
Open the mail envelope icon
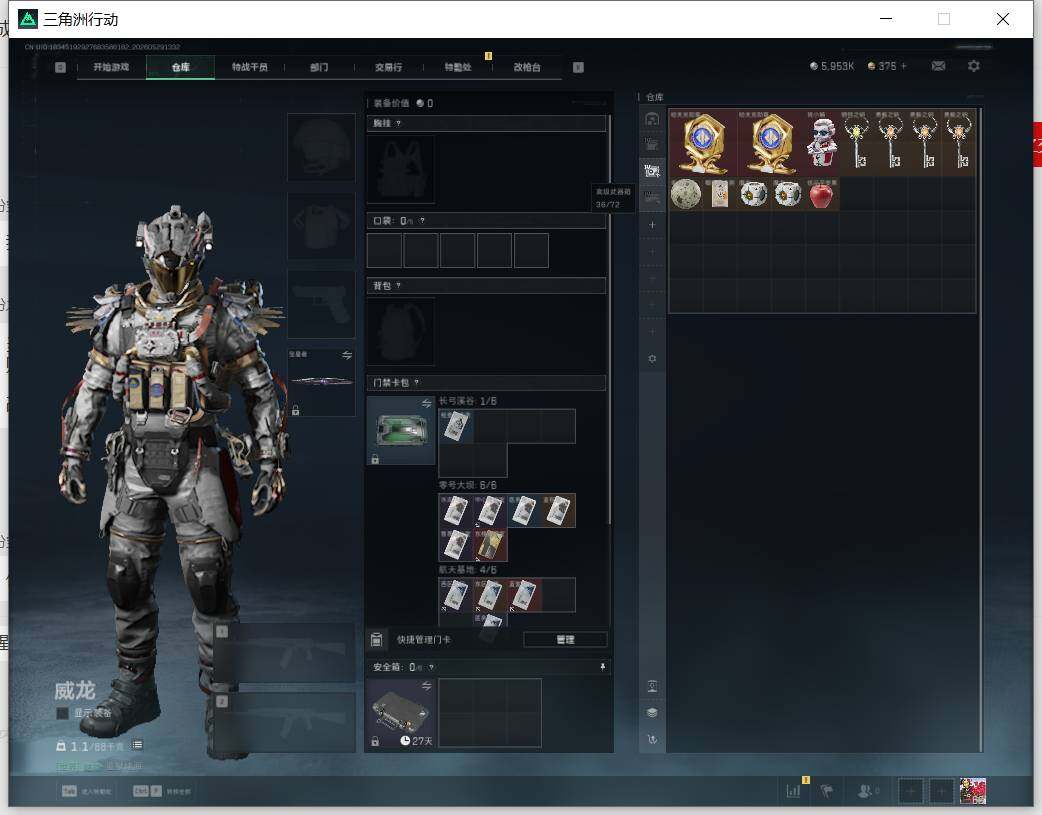tap(938, 66)
